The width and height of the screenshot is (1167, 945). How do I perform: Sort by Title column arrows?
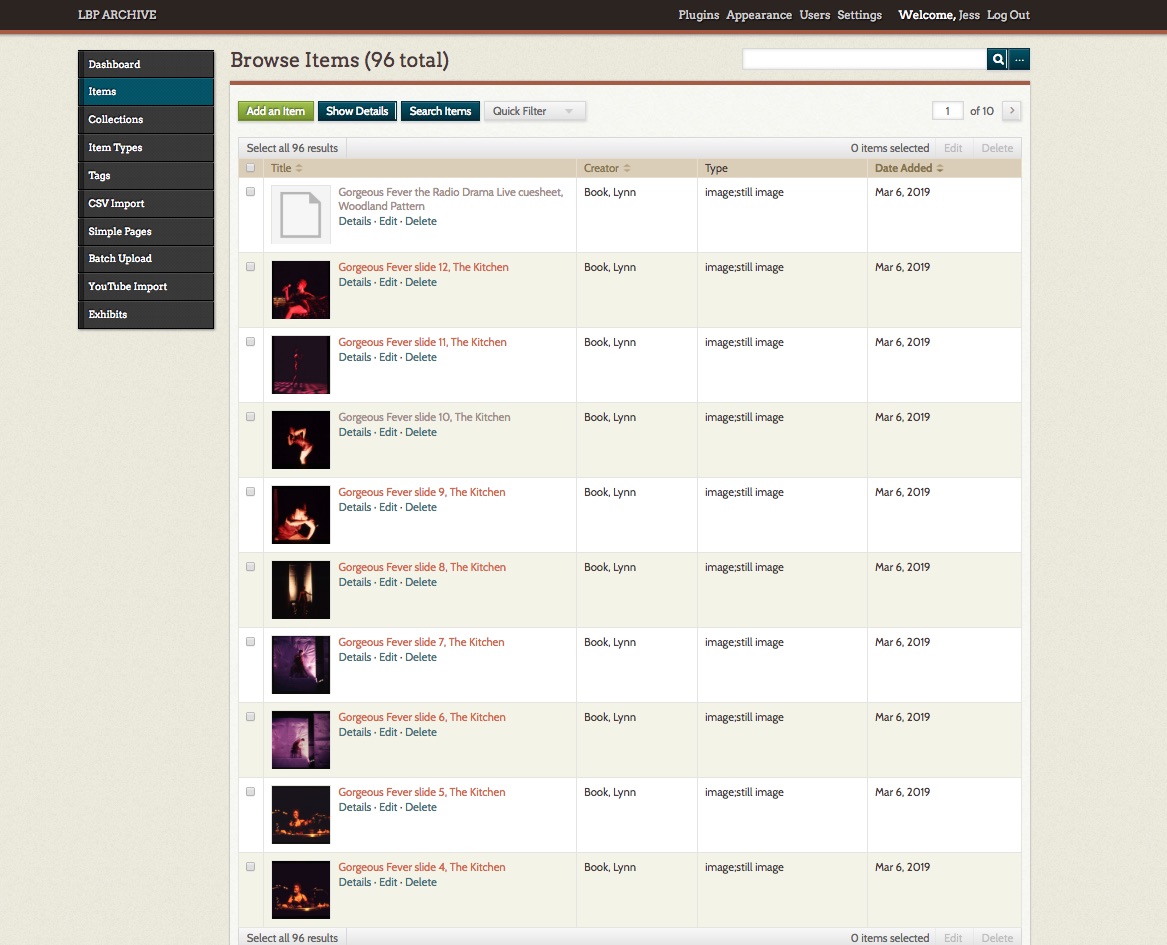(299, 168)
